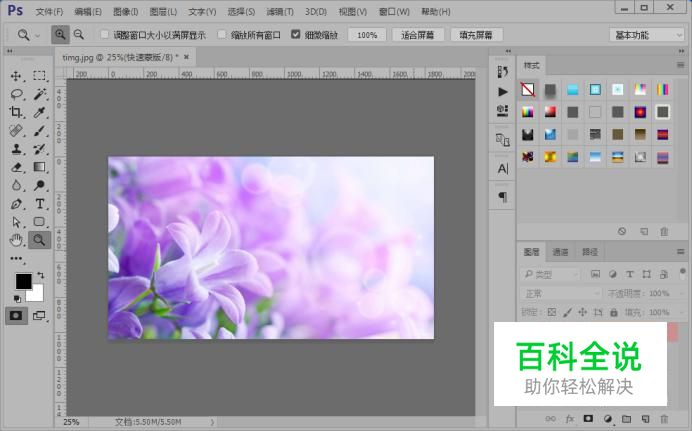The height and width of the screenshot is (431, 692).
Task: Select the Hand tool
Action: pyautogui.click(x=17, y=240)
